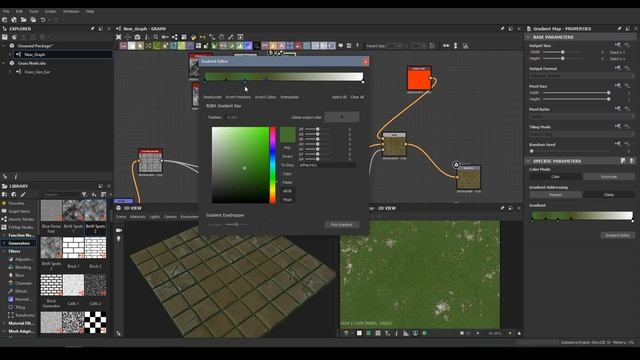Click the green curve node icon in node bar
The image size is (640, 360).
tap(157, 46)
